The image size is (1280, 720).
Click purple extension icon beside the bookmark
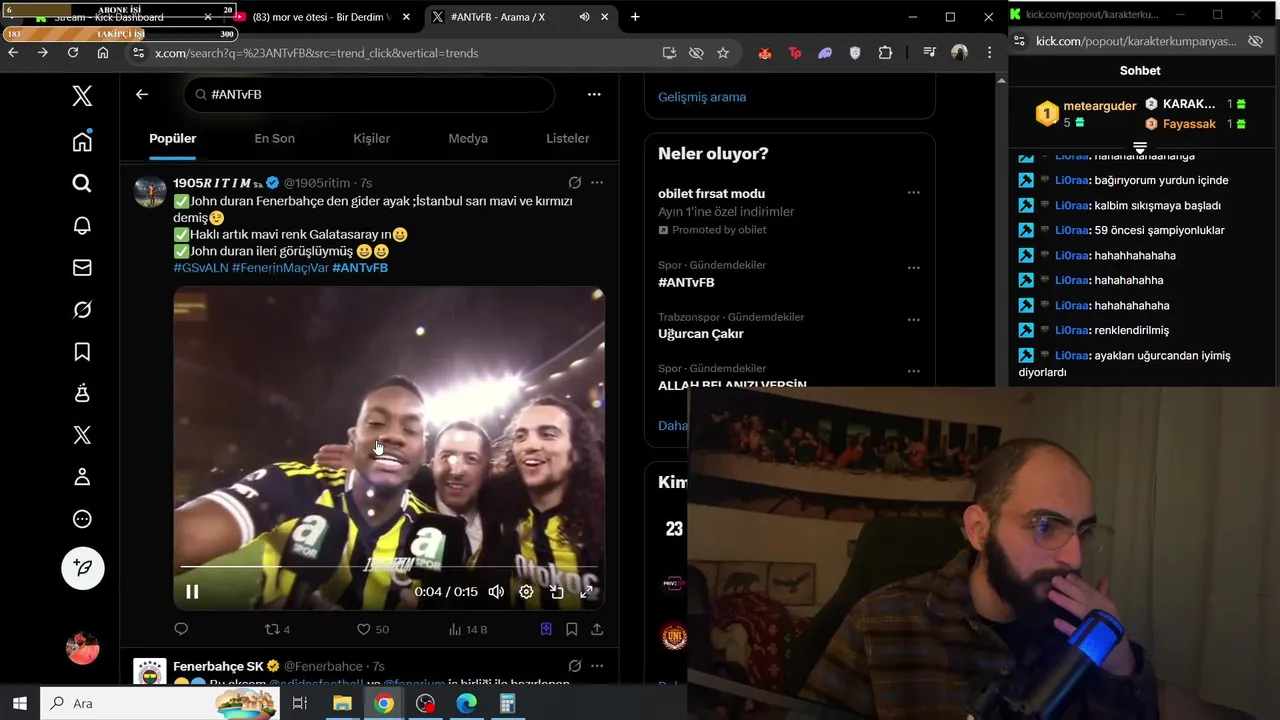click(546, 629)
